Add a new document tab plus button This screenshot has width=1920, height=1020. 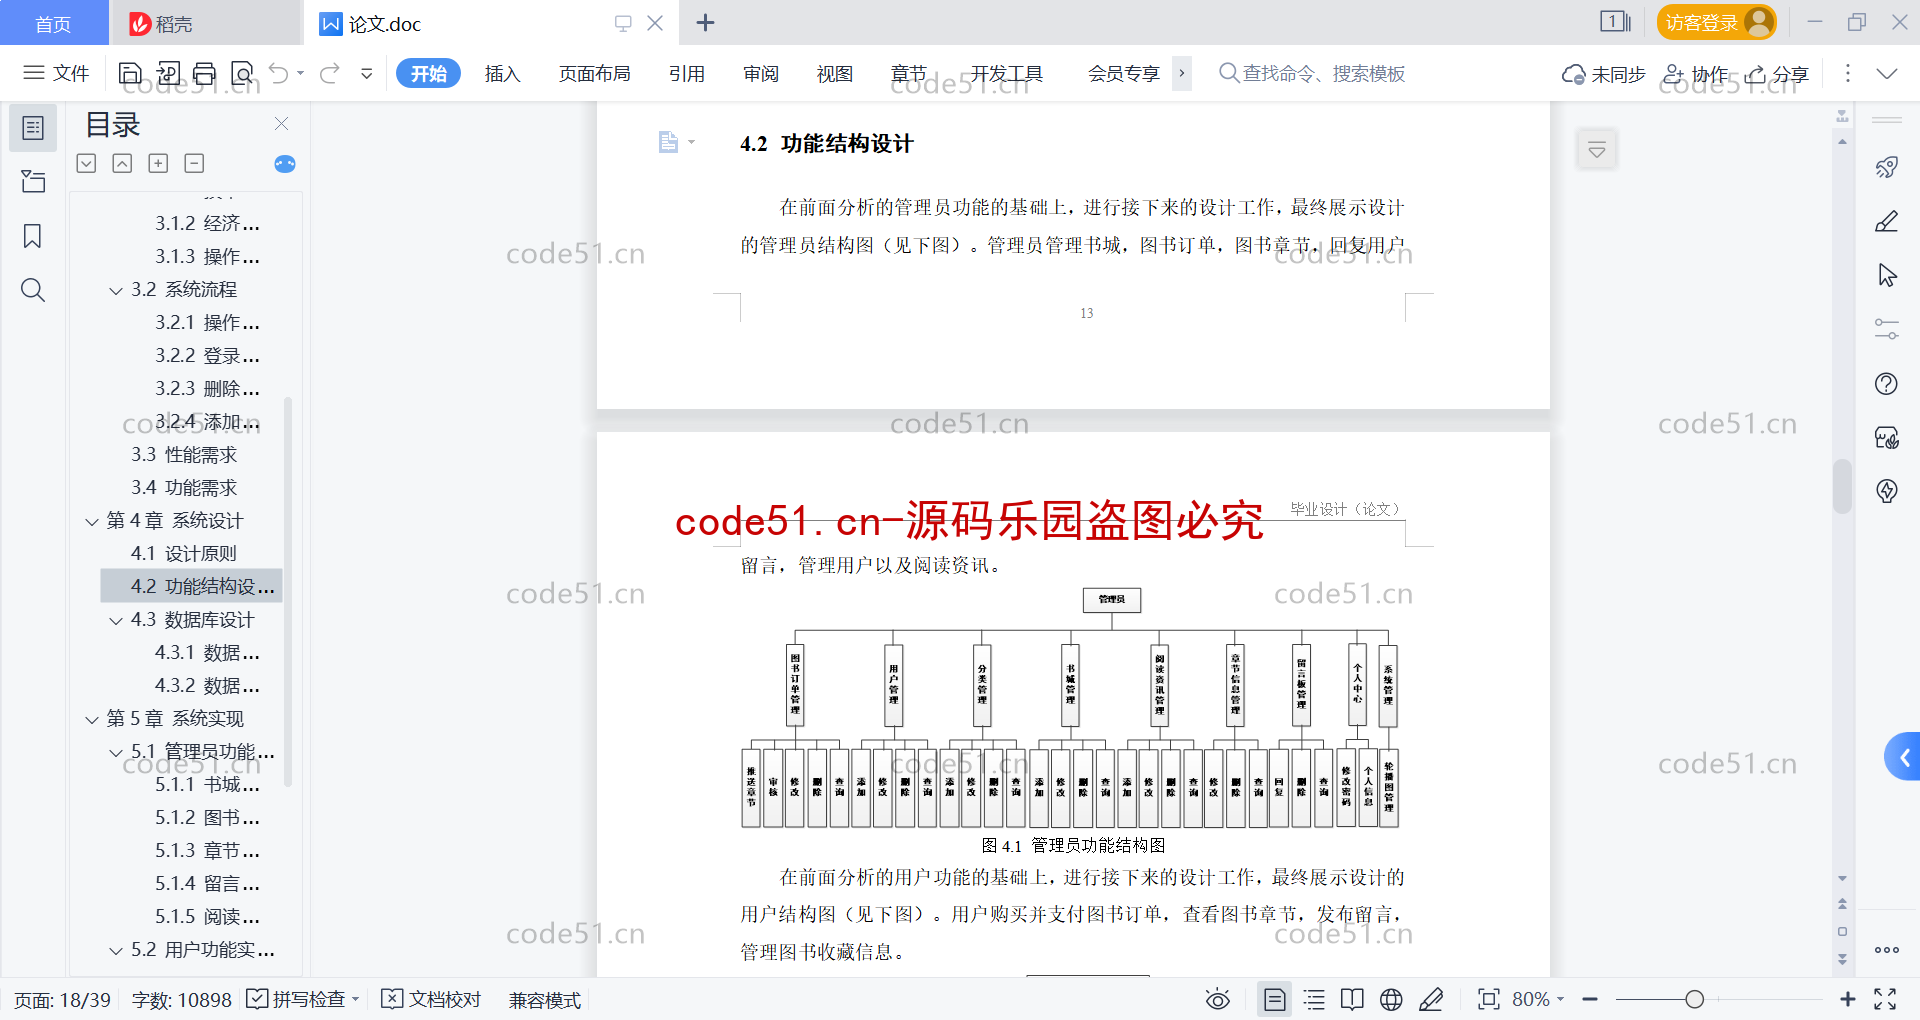coord(705,23)
